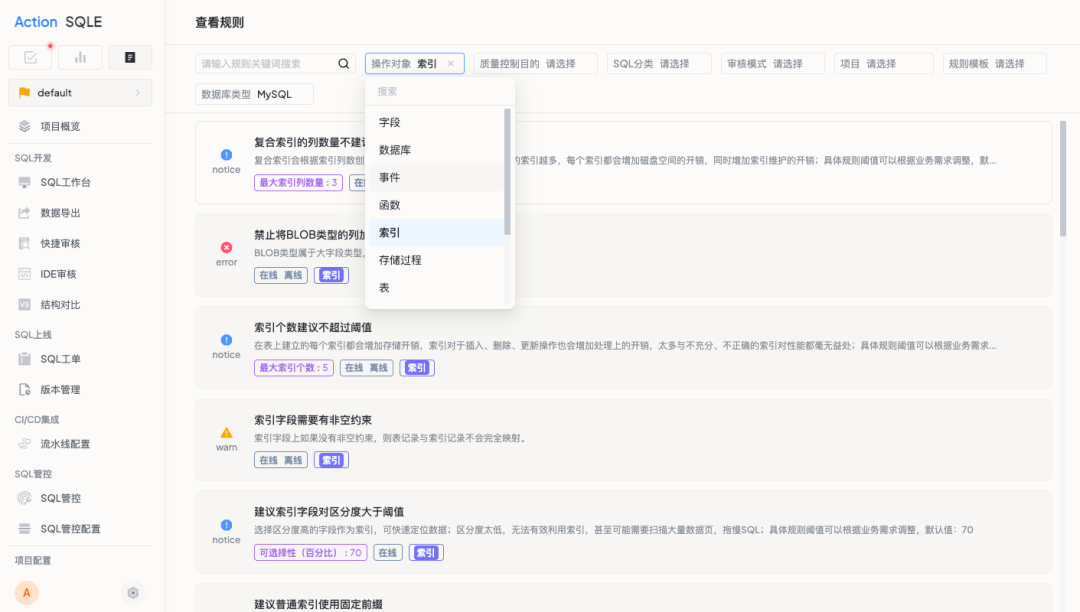Select the highlighted 索引 option
The height and width of the screenshot is (612, 1080).
point(437,233)
